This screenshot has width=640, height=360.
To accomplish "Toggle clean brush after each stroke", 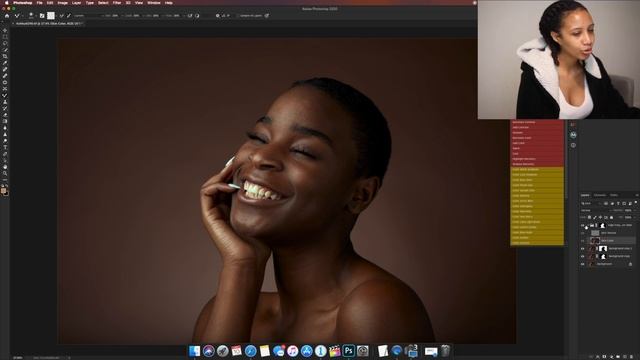I will click(68, 16).
